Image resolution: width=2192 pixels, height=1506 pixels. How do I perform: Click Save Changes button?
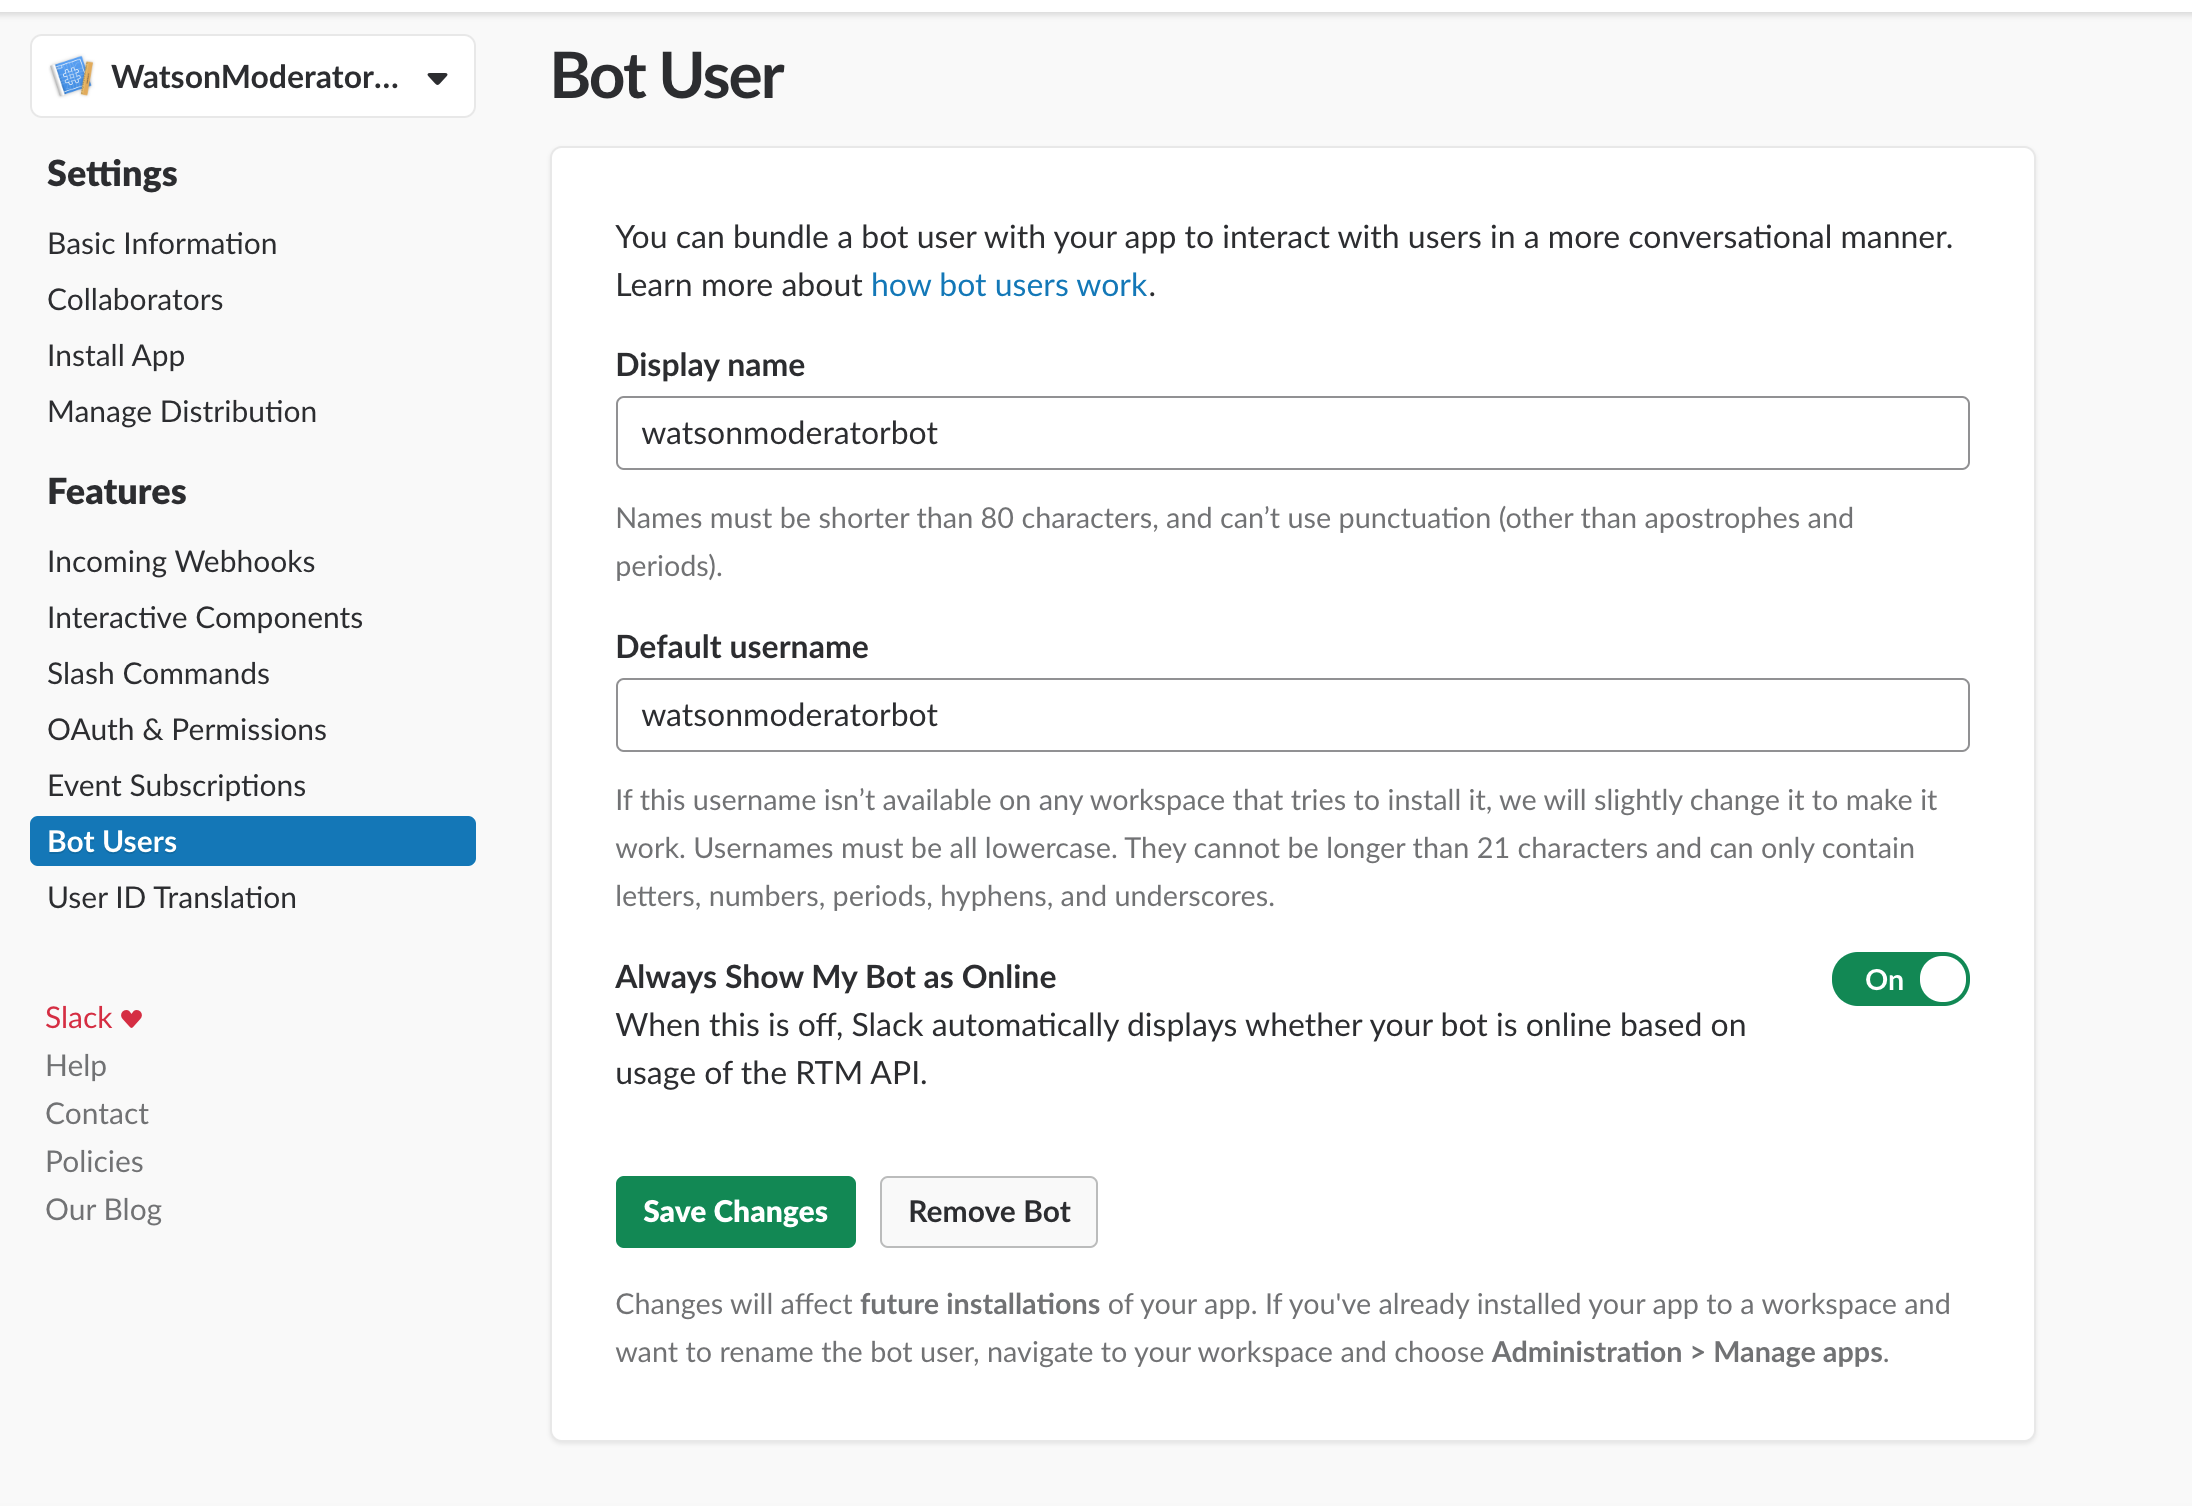coord(735,1211)
